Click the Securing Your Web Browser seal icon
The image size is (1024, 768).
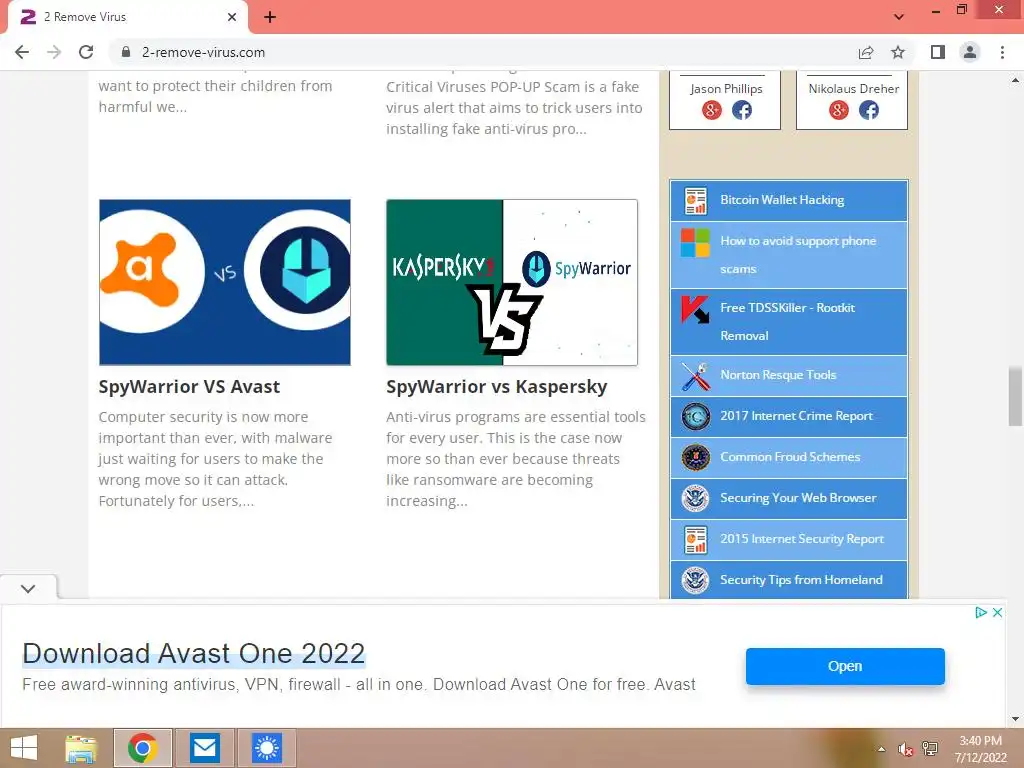(696, 498)
